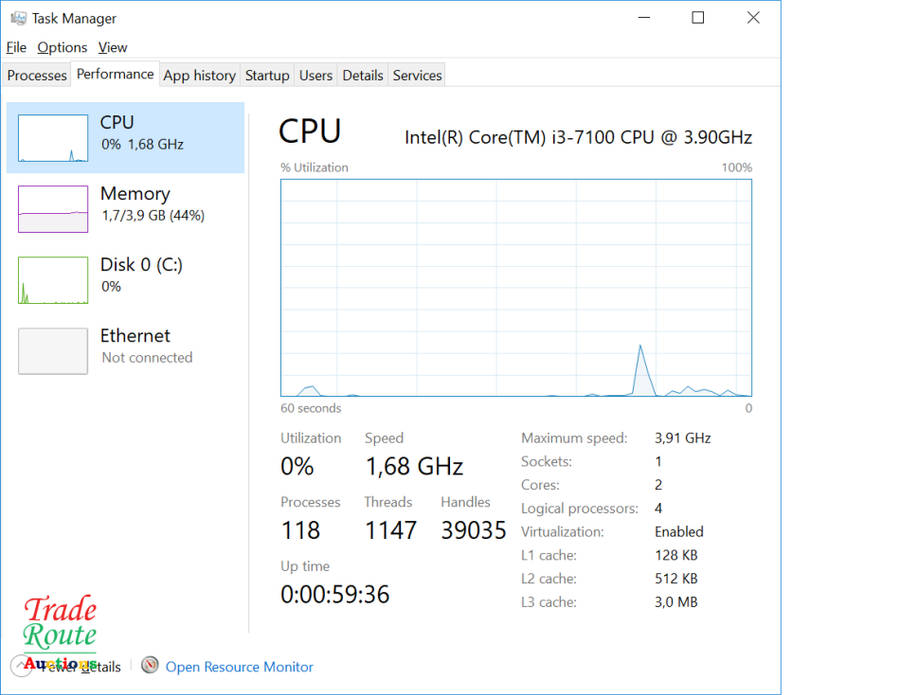Click the Task Manager title bar icon
Image resolution: width=900 pixels, height=695 pixels.
point(18,18)
